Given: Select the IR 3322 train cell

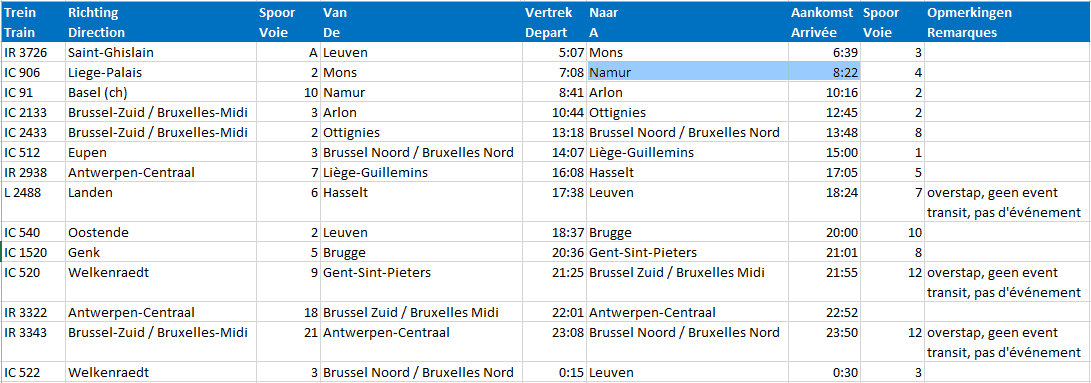Looking at the screenshot, I should pos(33,312).
